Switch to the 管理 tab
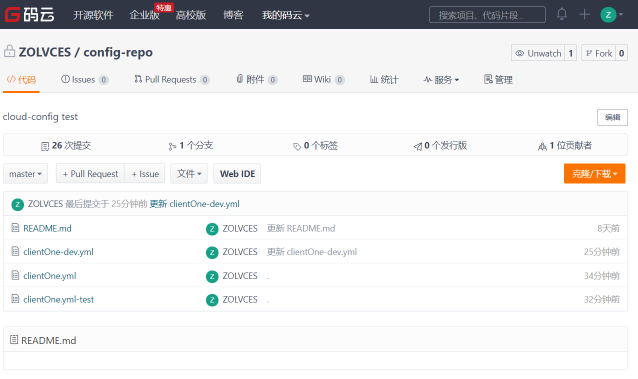638x379 pixels. click(498, 79)
